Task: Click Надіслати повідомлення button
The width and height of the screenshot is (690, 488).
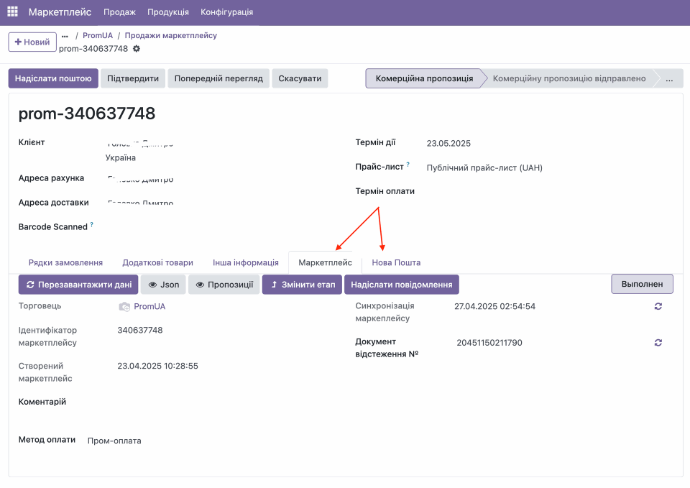Action: (x=401, y=285)
